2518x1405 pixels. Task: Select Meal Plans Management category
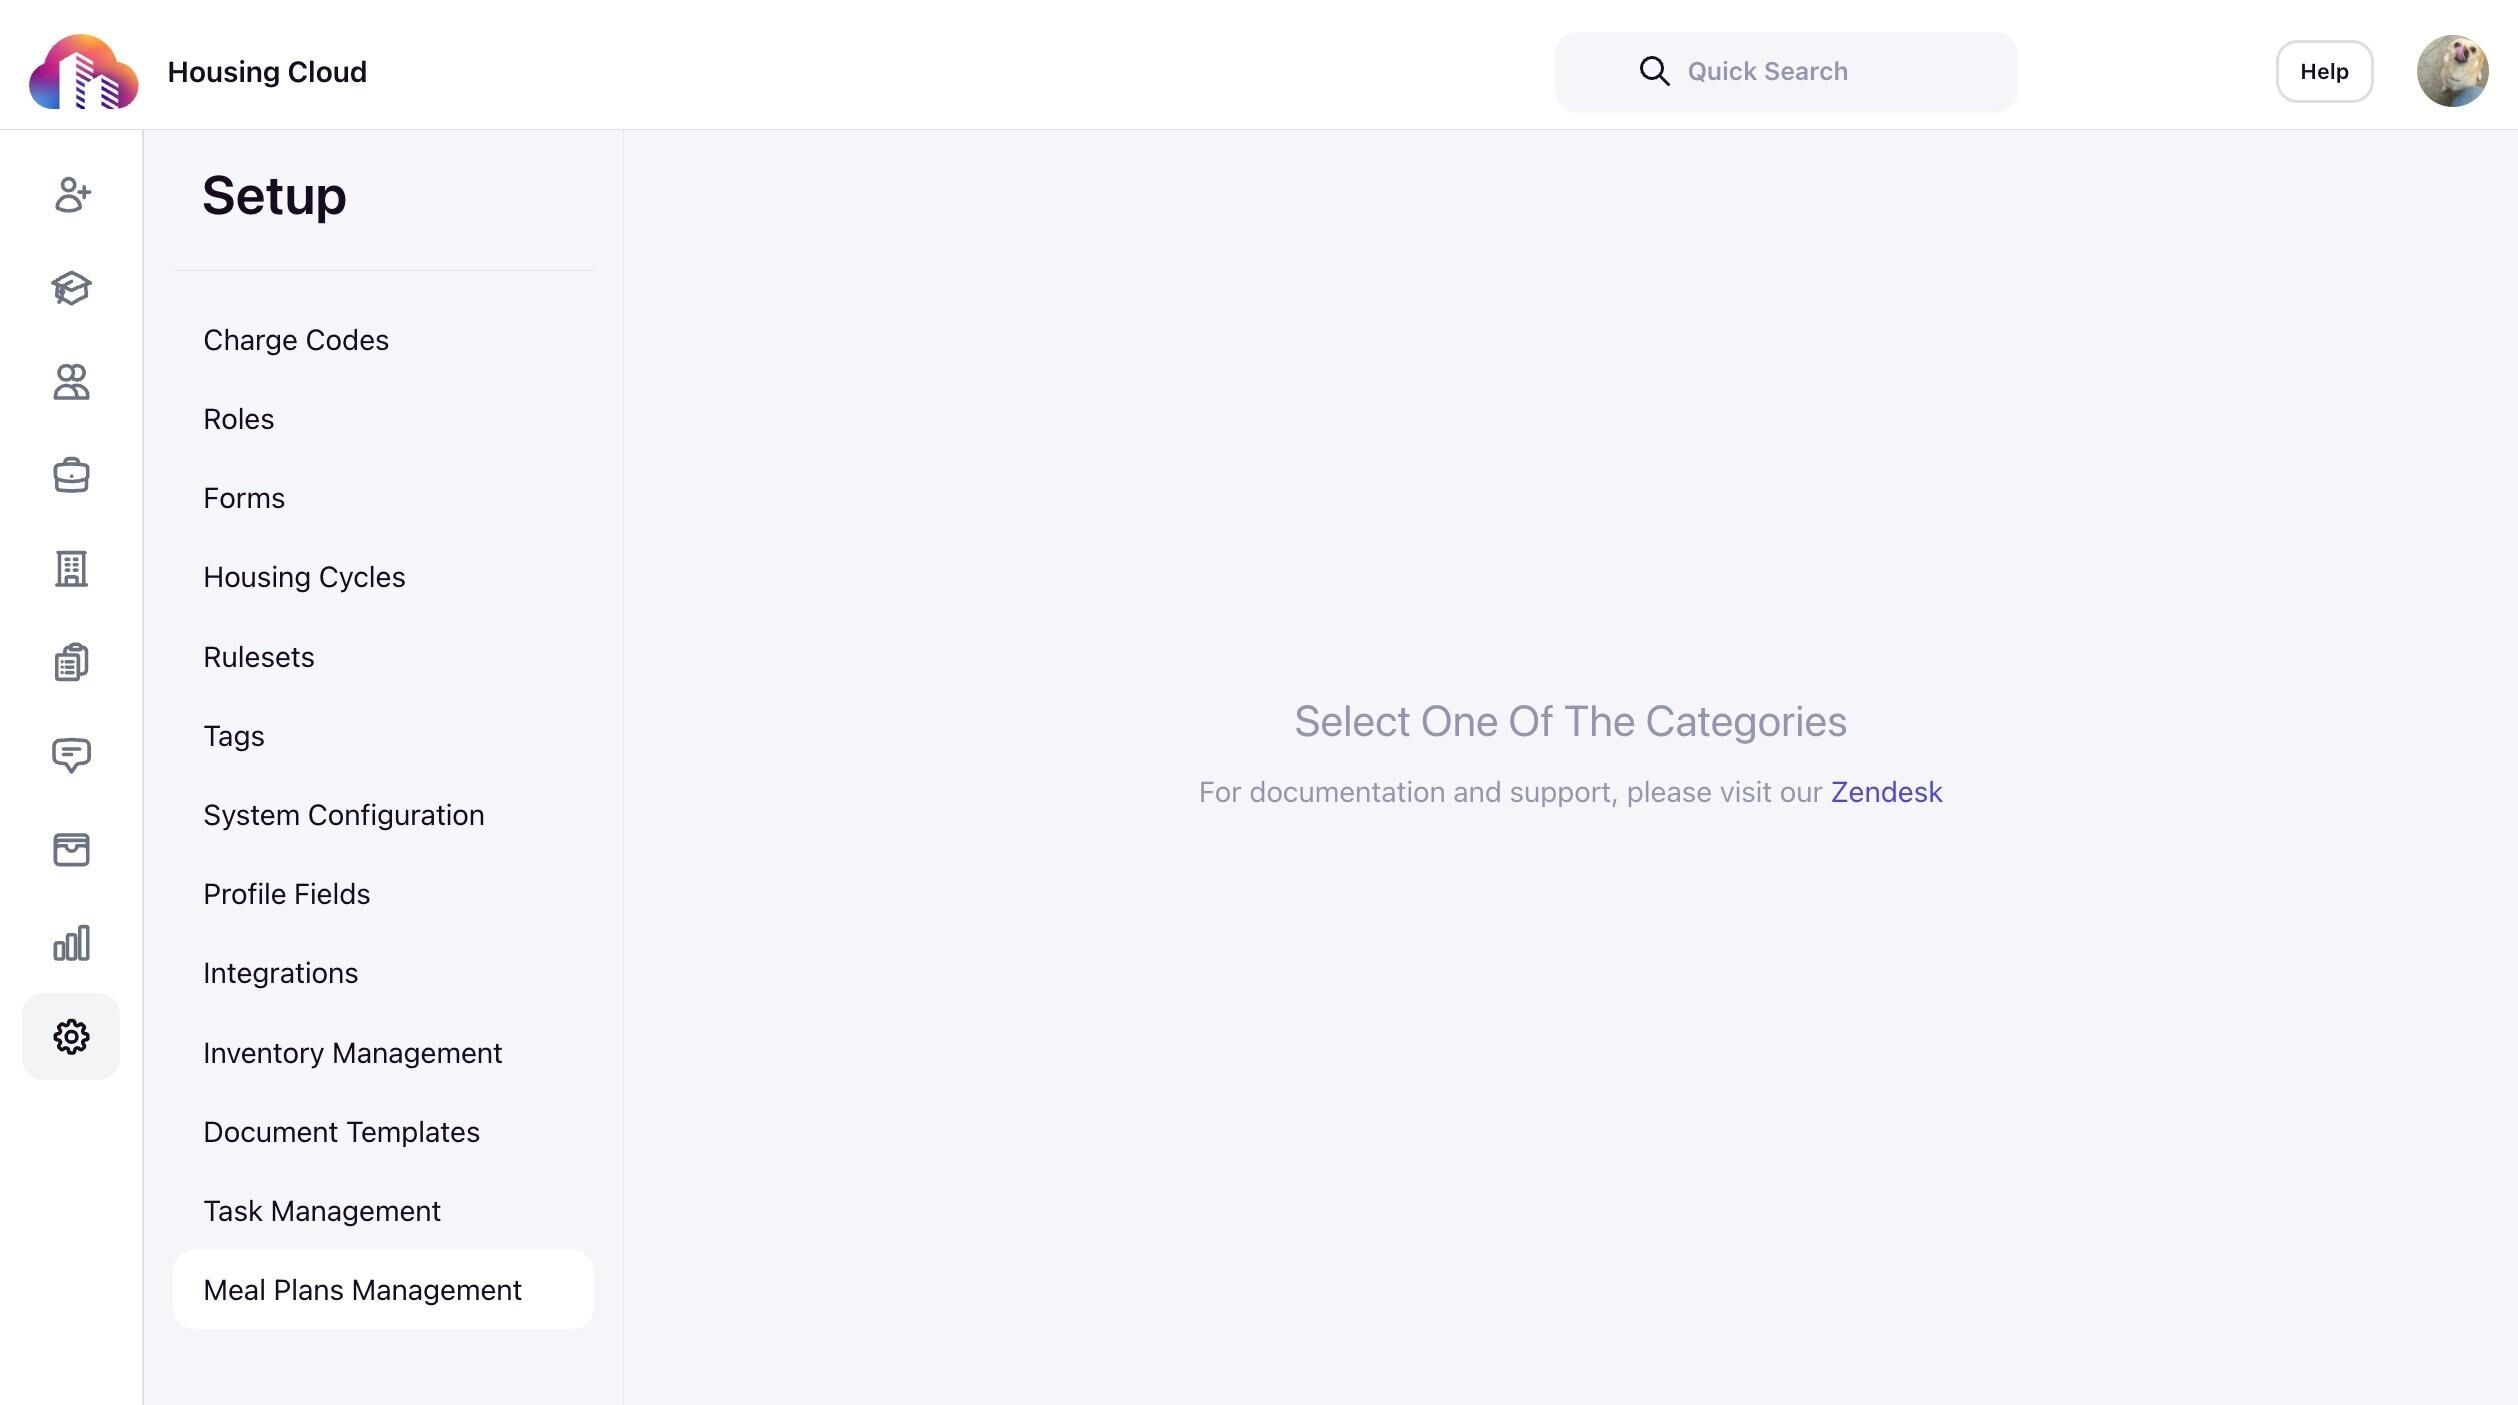[362, 1290]
